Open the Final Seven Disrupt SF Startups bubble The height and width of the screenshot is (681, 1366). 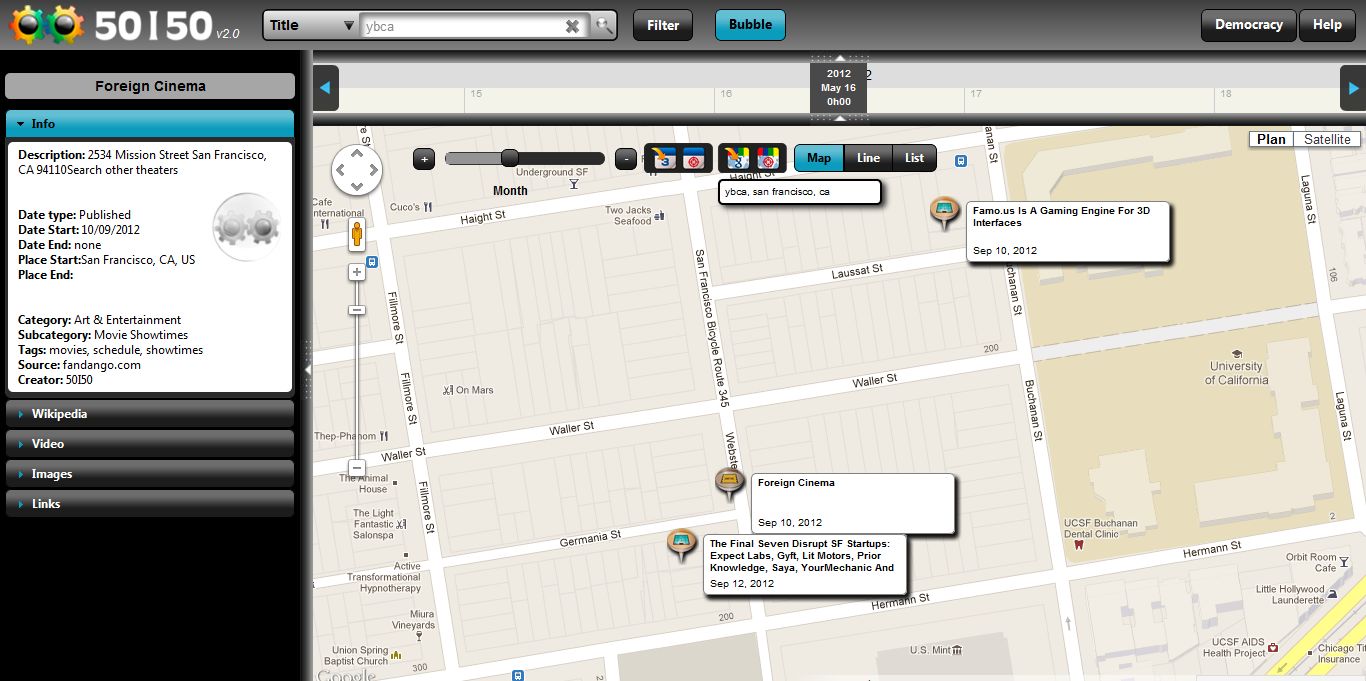tap(804, 564)
